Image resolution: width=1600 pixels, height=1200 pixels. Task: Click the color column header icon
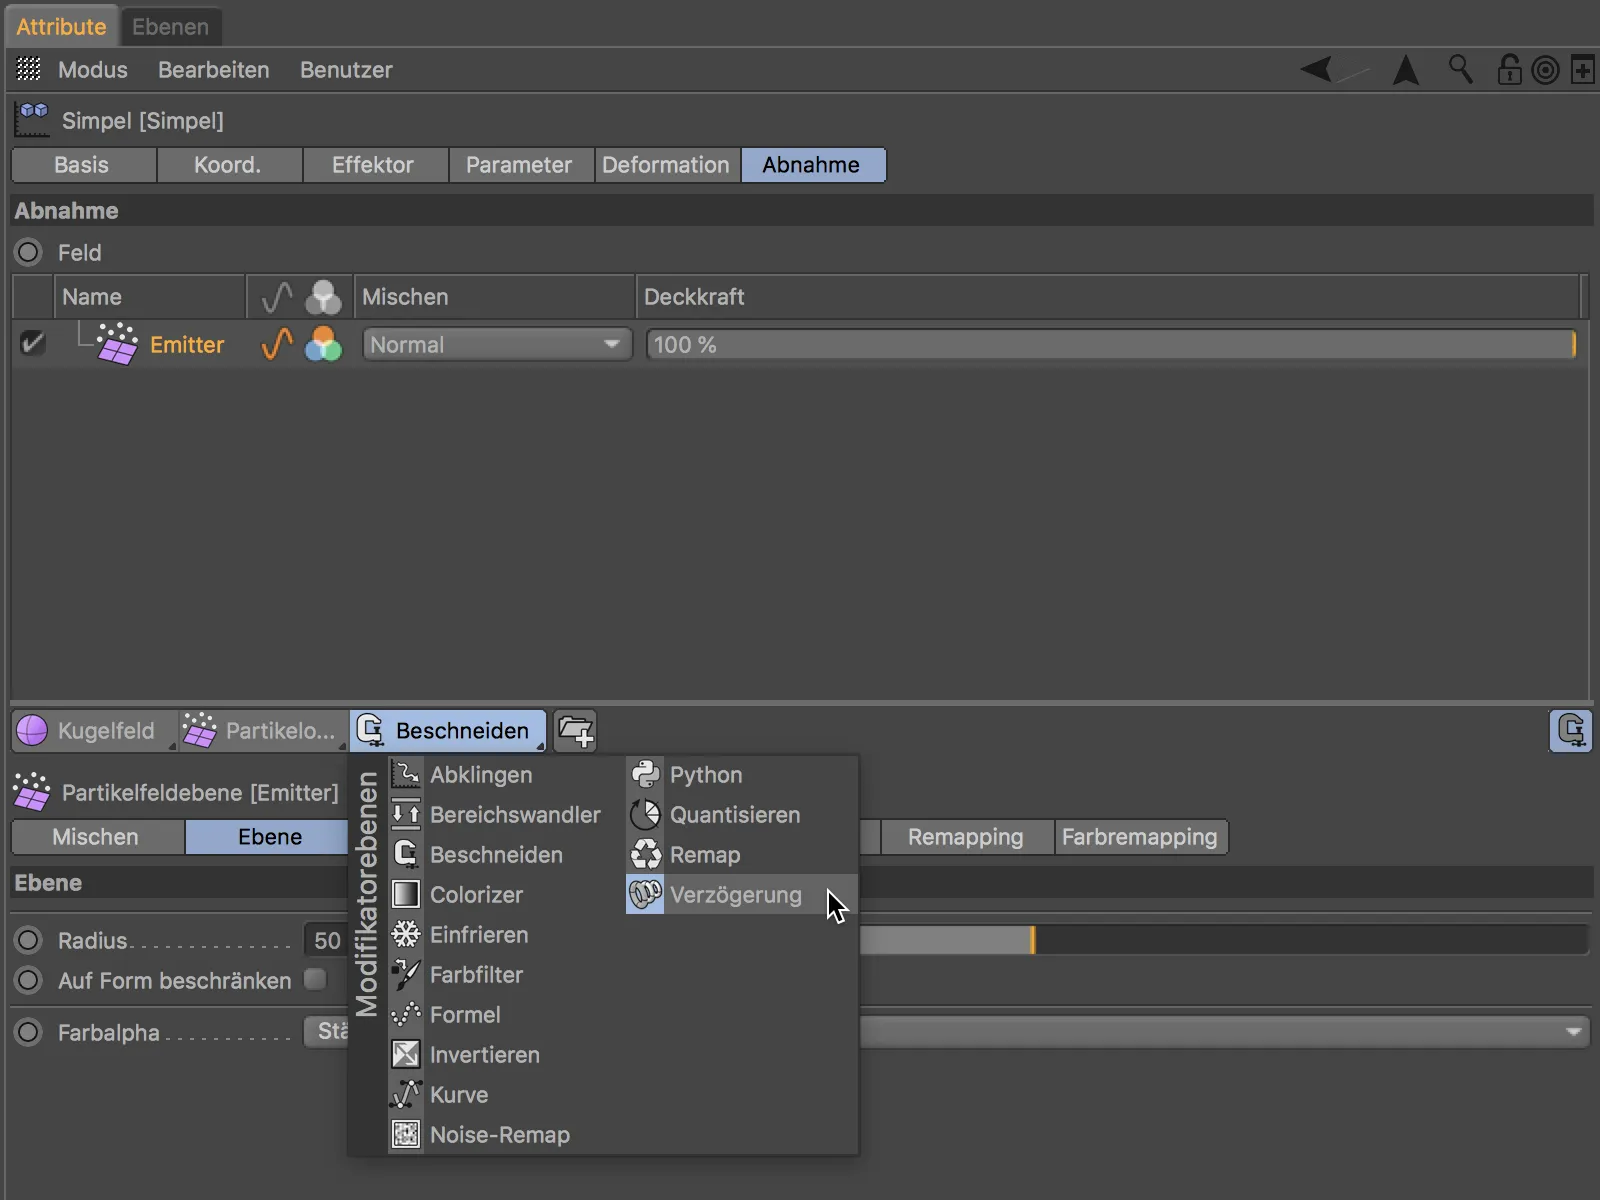tap(323, 297)
